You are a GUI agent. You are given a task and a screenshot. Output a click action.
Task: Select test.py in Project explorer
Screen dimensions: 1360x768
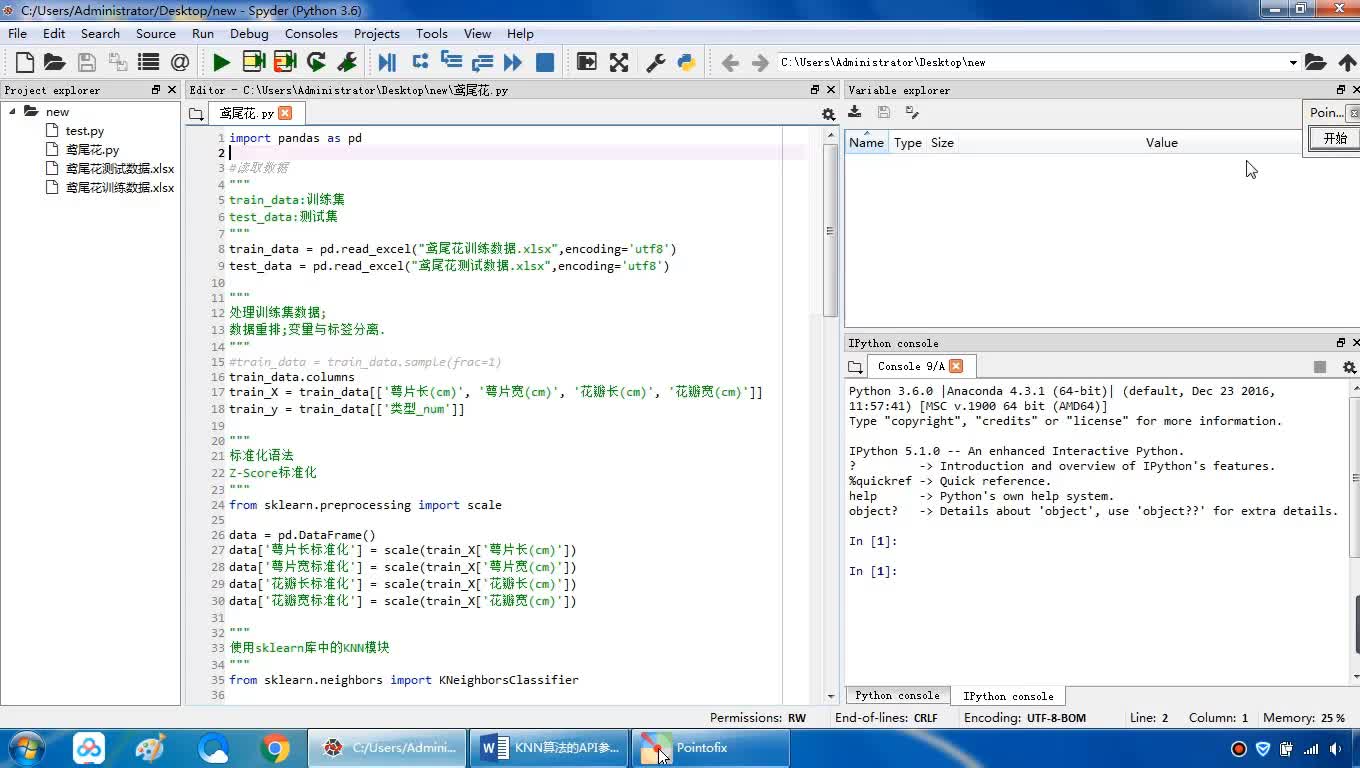point(85,131)
